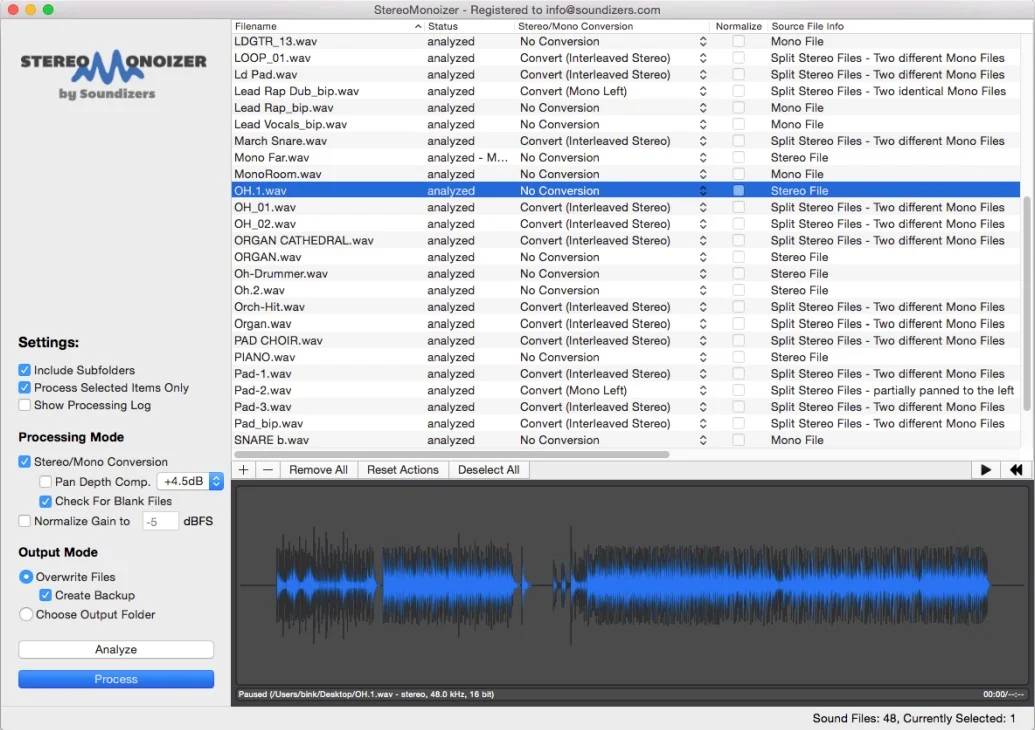Screen dimensions: 1035x730
Task: Toggle Process Selected Items Only
Action: point(24,387)
